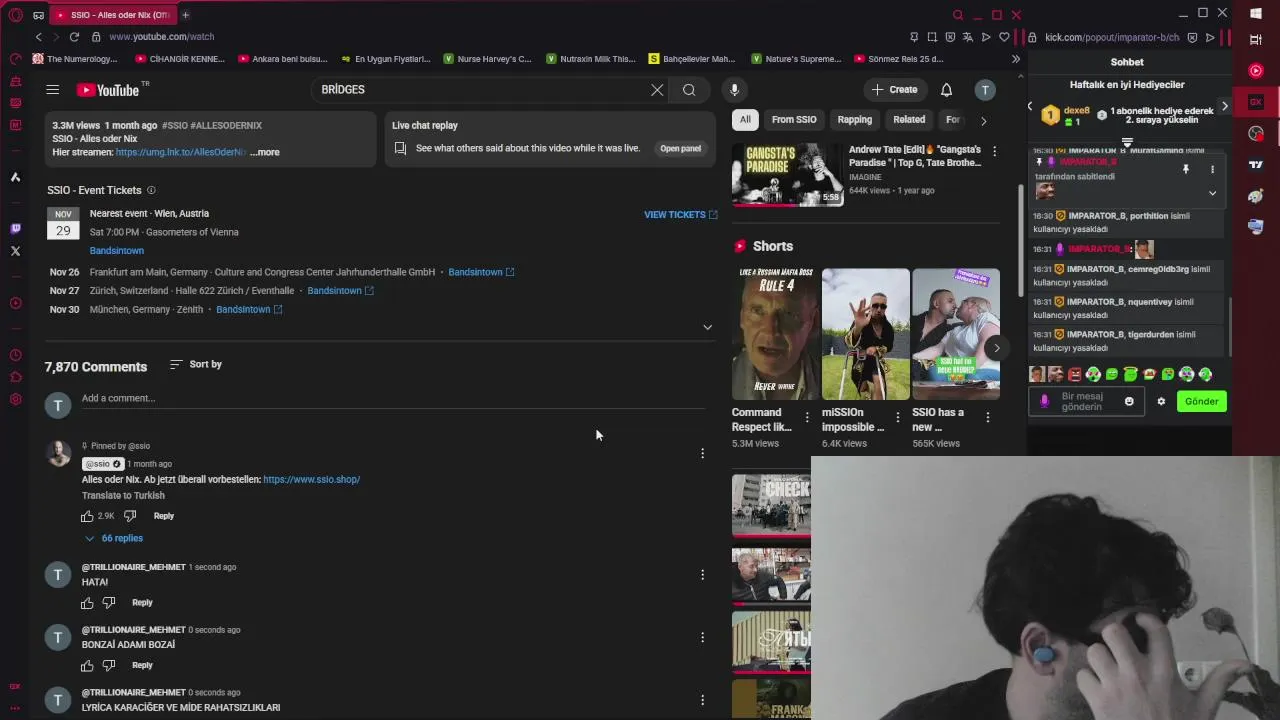This screenshot has height=720, width=1280.
Task: Clear the BRIDGES search text with X
Action: point(657,90)
